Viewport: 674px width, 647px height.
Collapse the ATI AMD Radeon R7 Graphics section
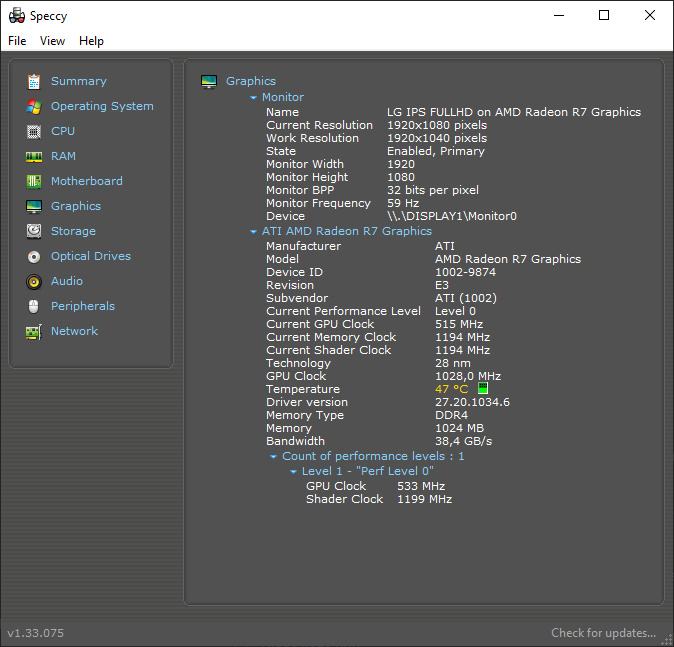(254, 232)
